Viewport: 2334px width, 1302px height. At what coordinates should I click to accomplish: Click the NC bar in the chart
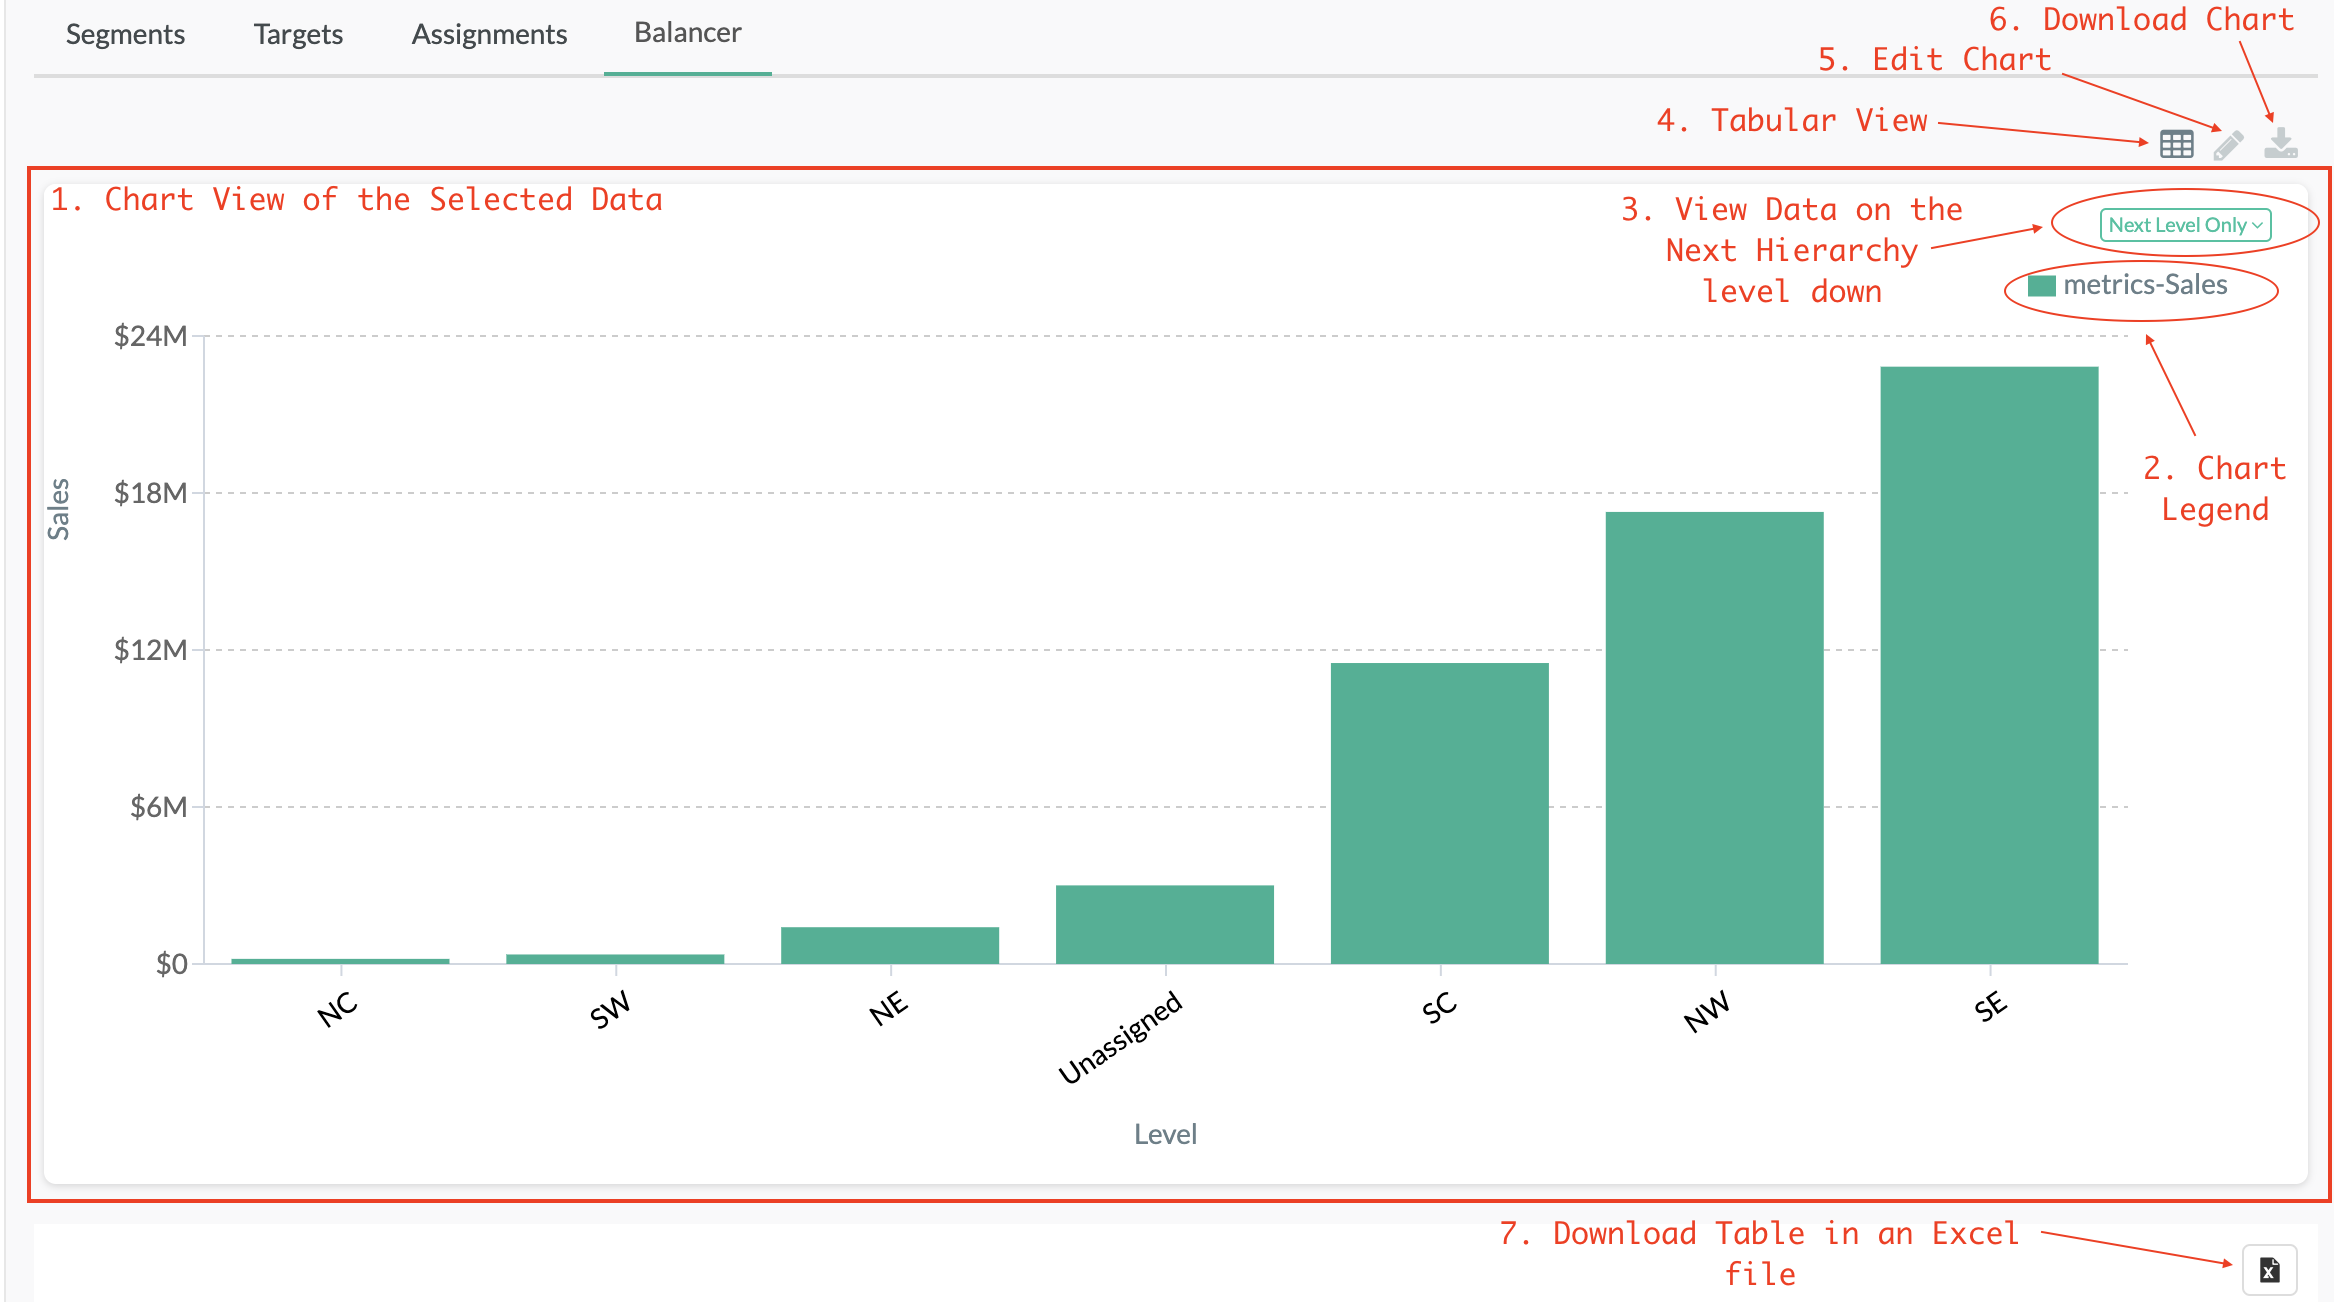pyautogui.click(x=340, y=961)
